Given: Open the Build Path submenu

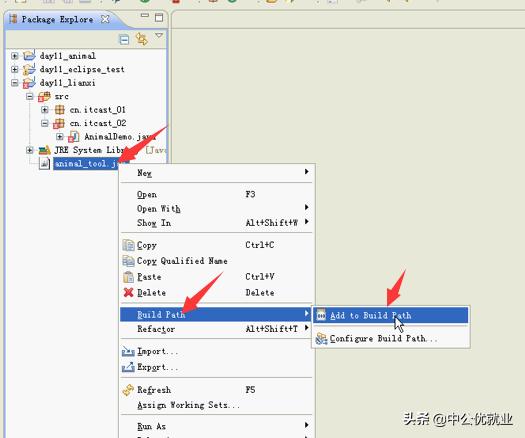Looking at the screenshot, I should (x=216, y=314).
